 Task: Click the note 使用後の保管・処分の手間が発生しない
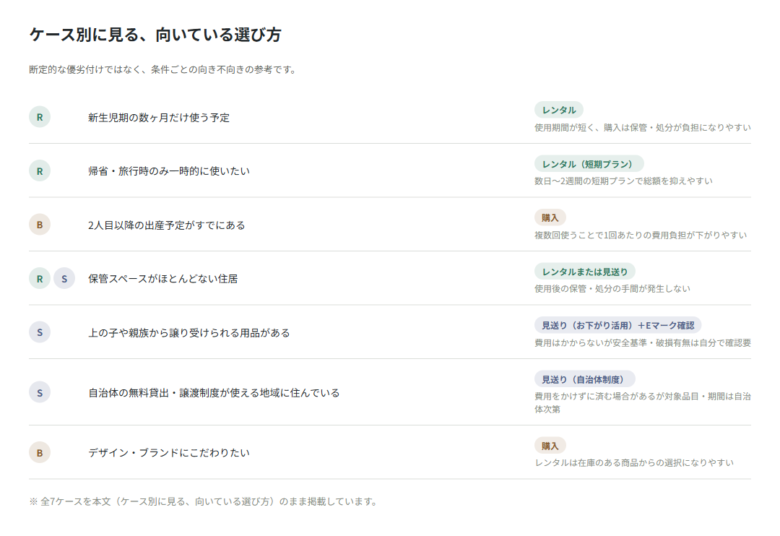tap(612, 289)
